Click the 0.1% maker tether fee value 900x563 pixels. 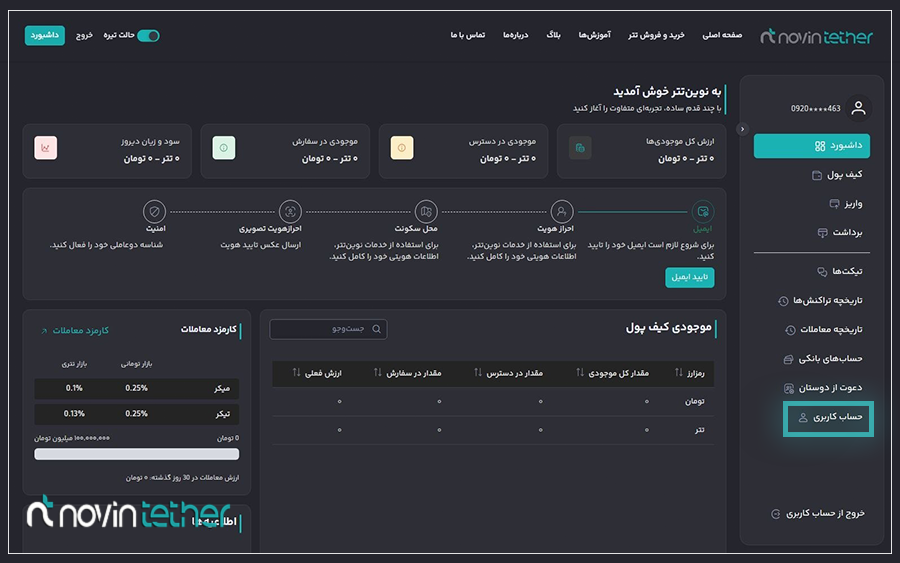74,389
